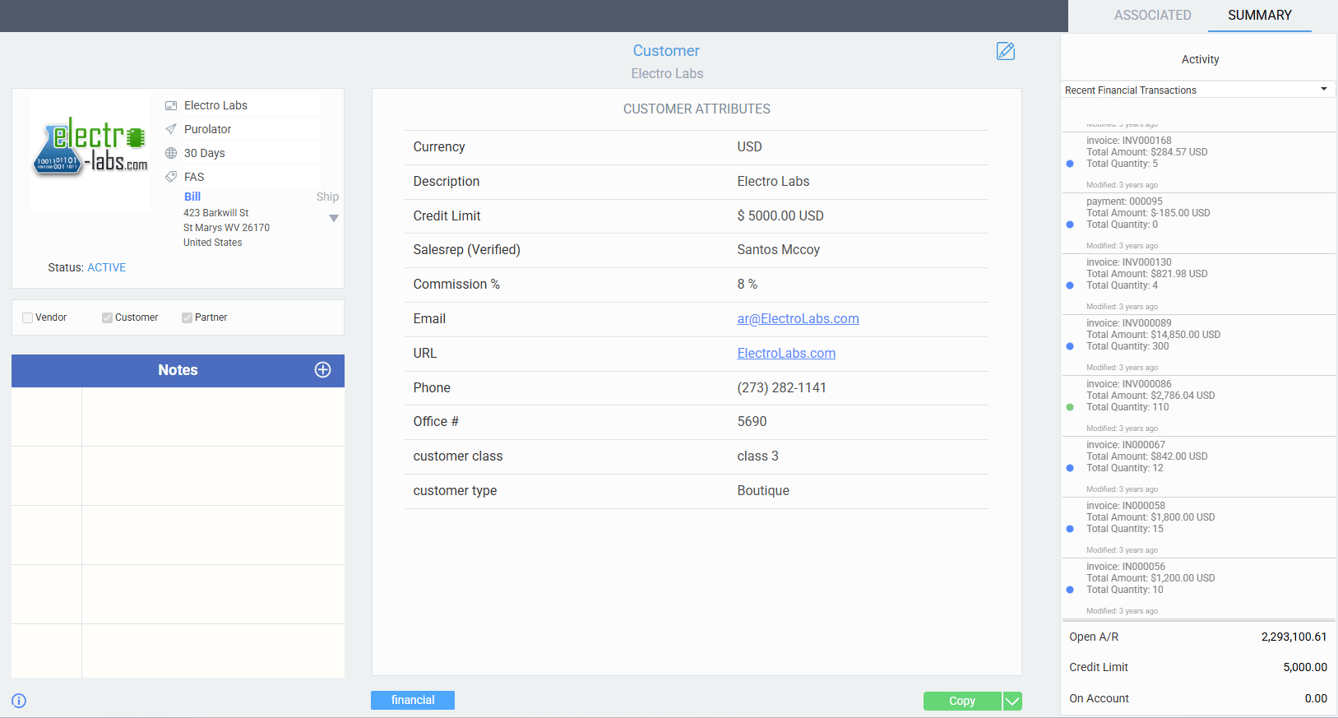Viewport: 1338px width, 718px height.
Task: Click Open A/R value 2,293,100.61
Action: coord(1294,637)
